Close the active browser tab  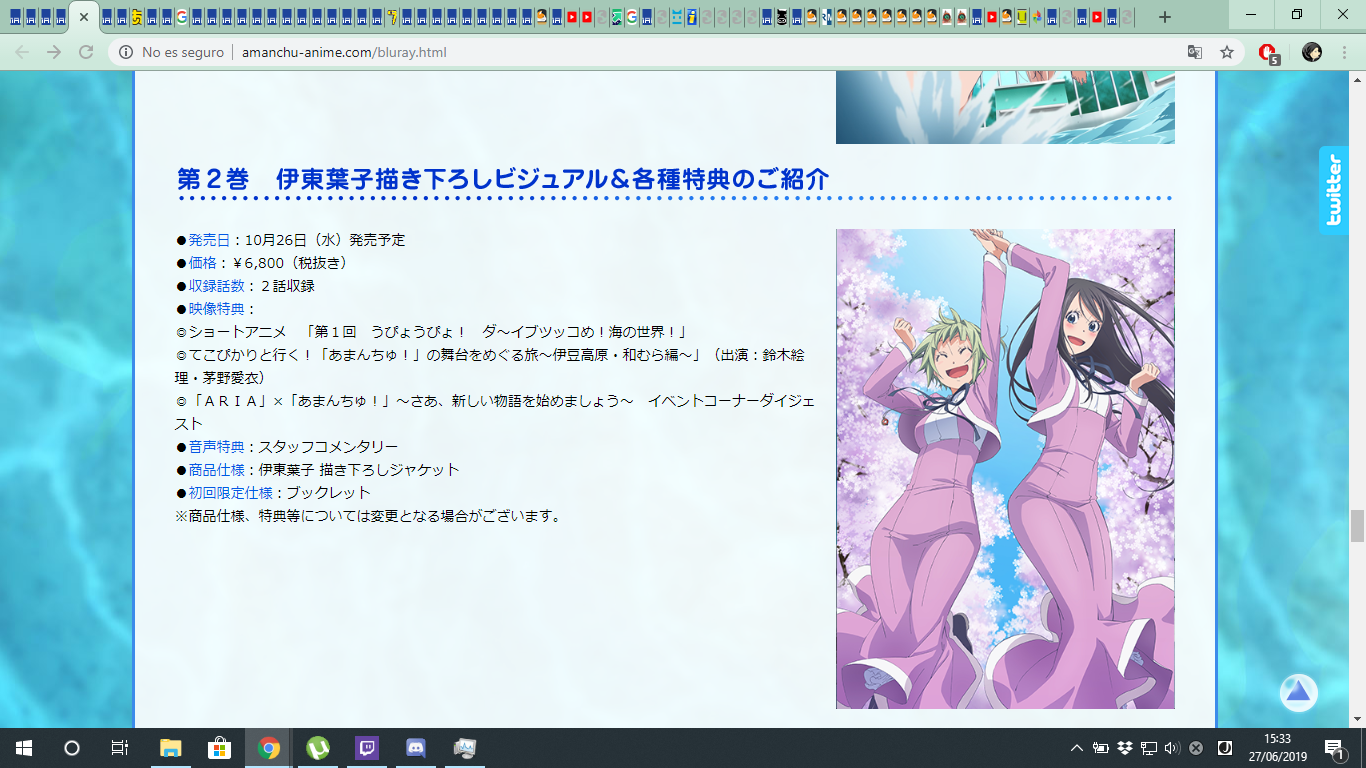coord(84,17)
